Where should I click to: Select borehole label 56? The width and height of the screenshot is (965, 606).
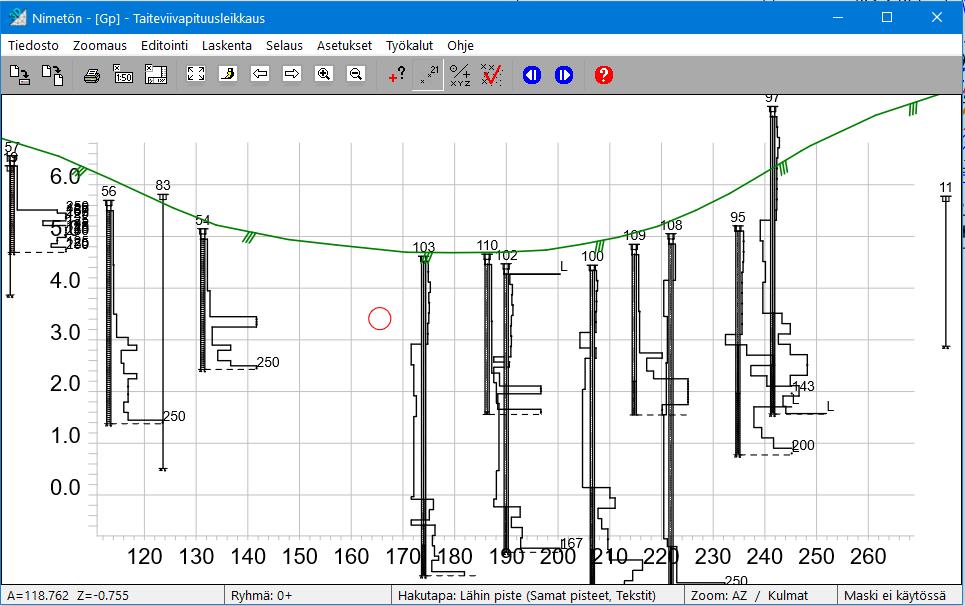pos(109,191)
